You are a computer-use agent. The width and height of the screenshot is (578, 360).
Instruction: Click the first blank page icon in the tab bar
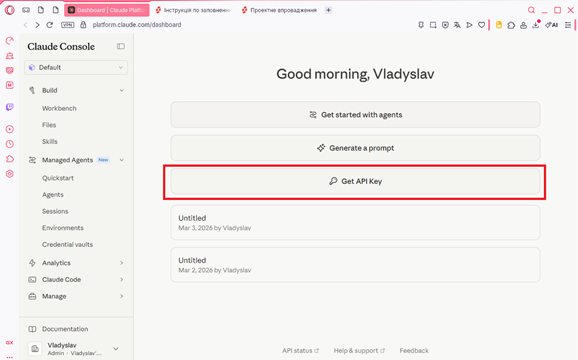(41, 10)
